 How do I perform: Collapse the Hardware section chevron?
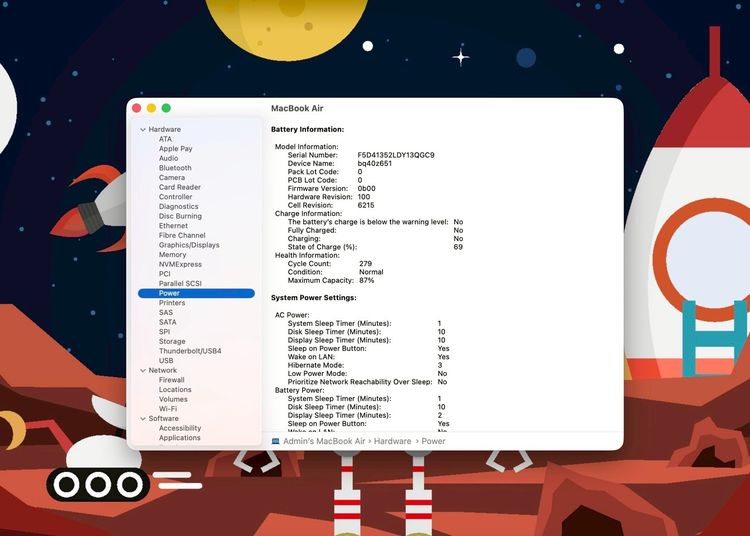[x=143, y=130]
